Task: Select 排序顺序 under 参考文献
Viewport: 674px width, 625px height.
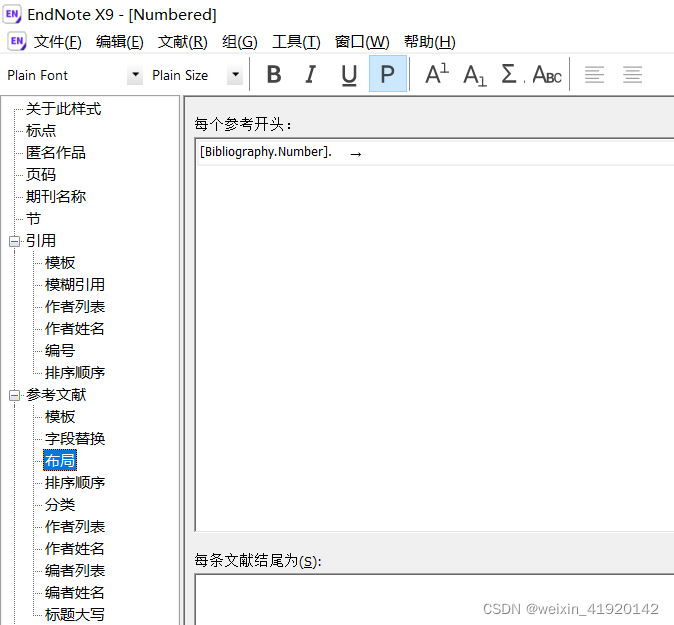Action: pyautogui.click(x=75, y=483)
